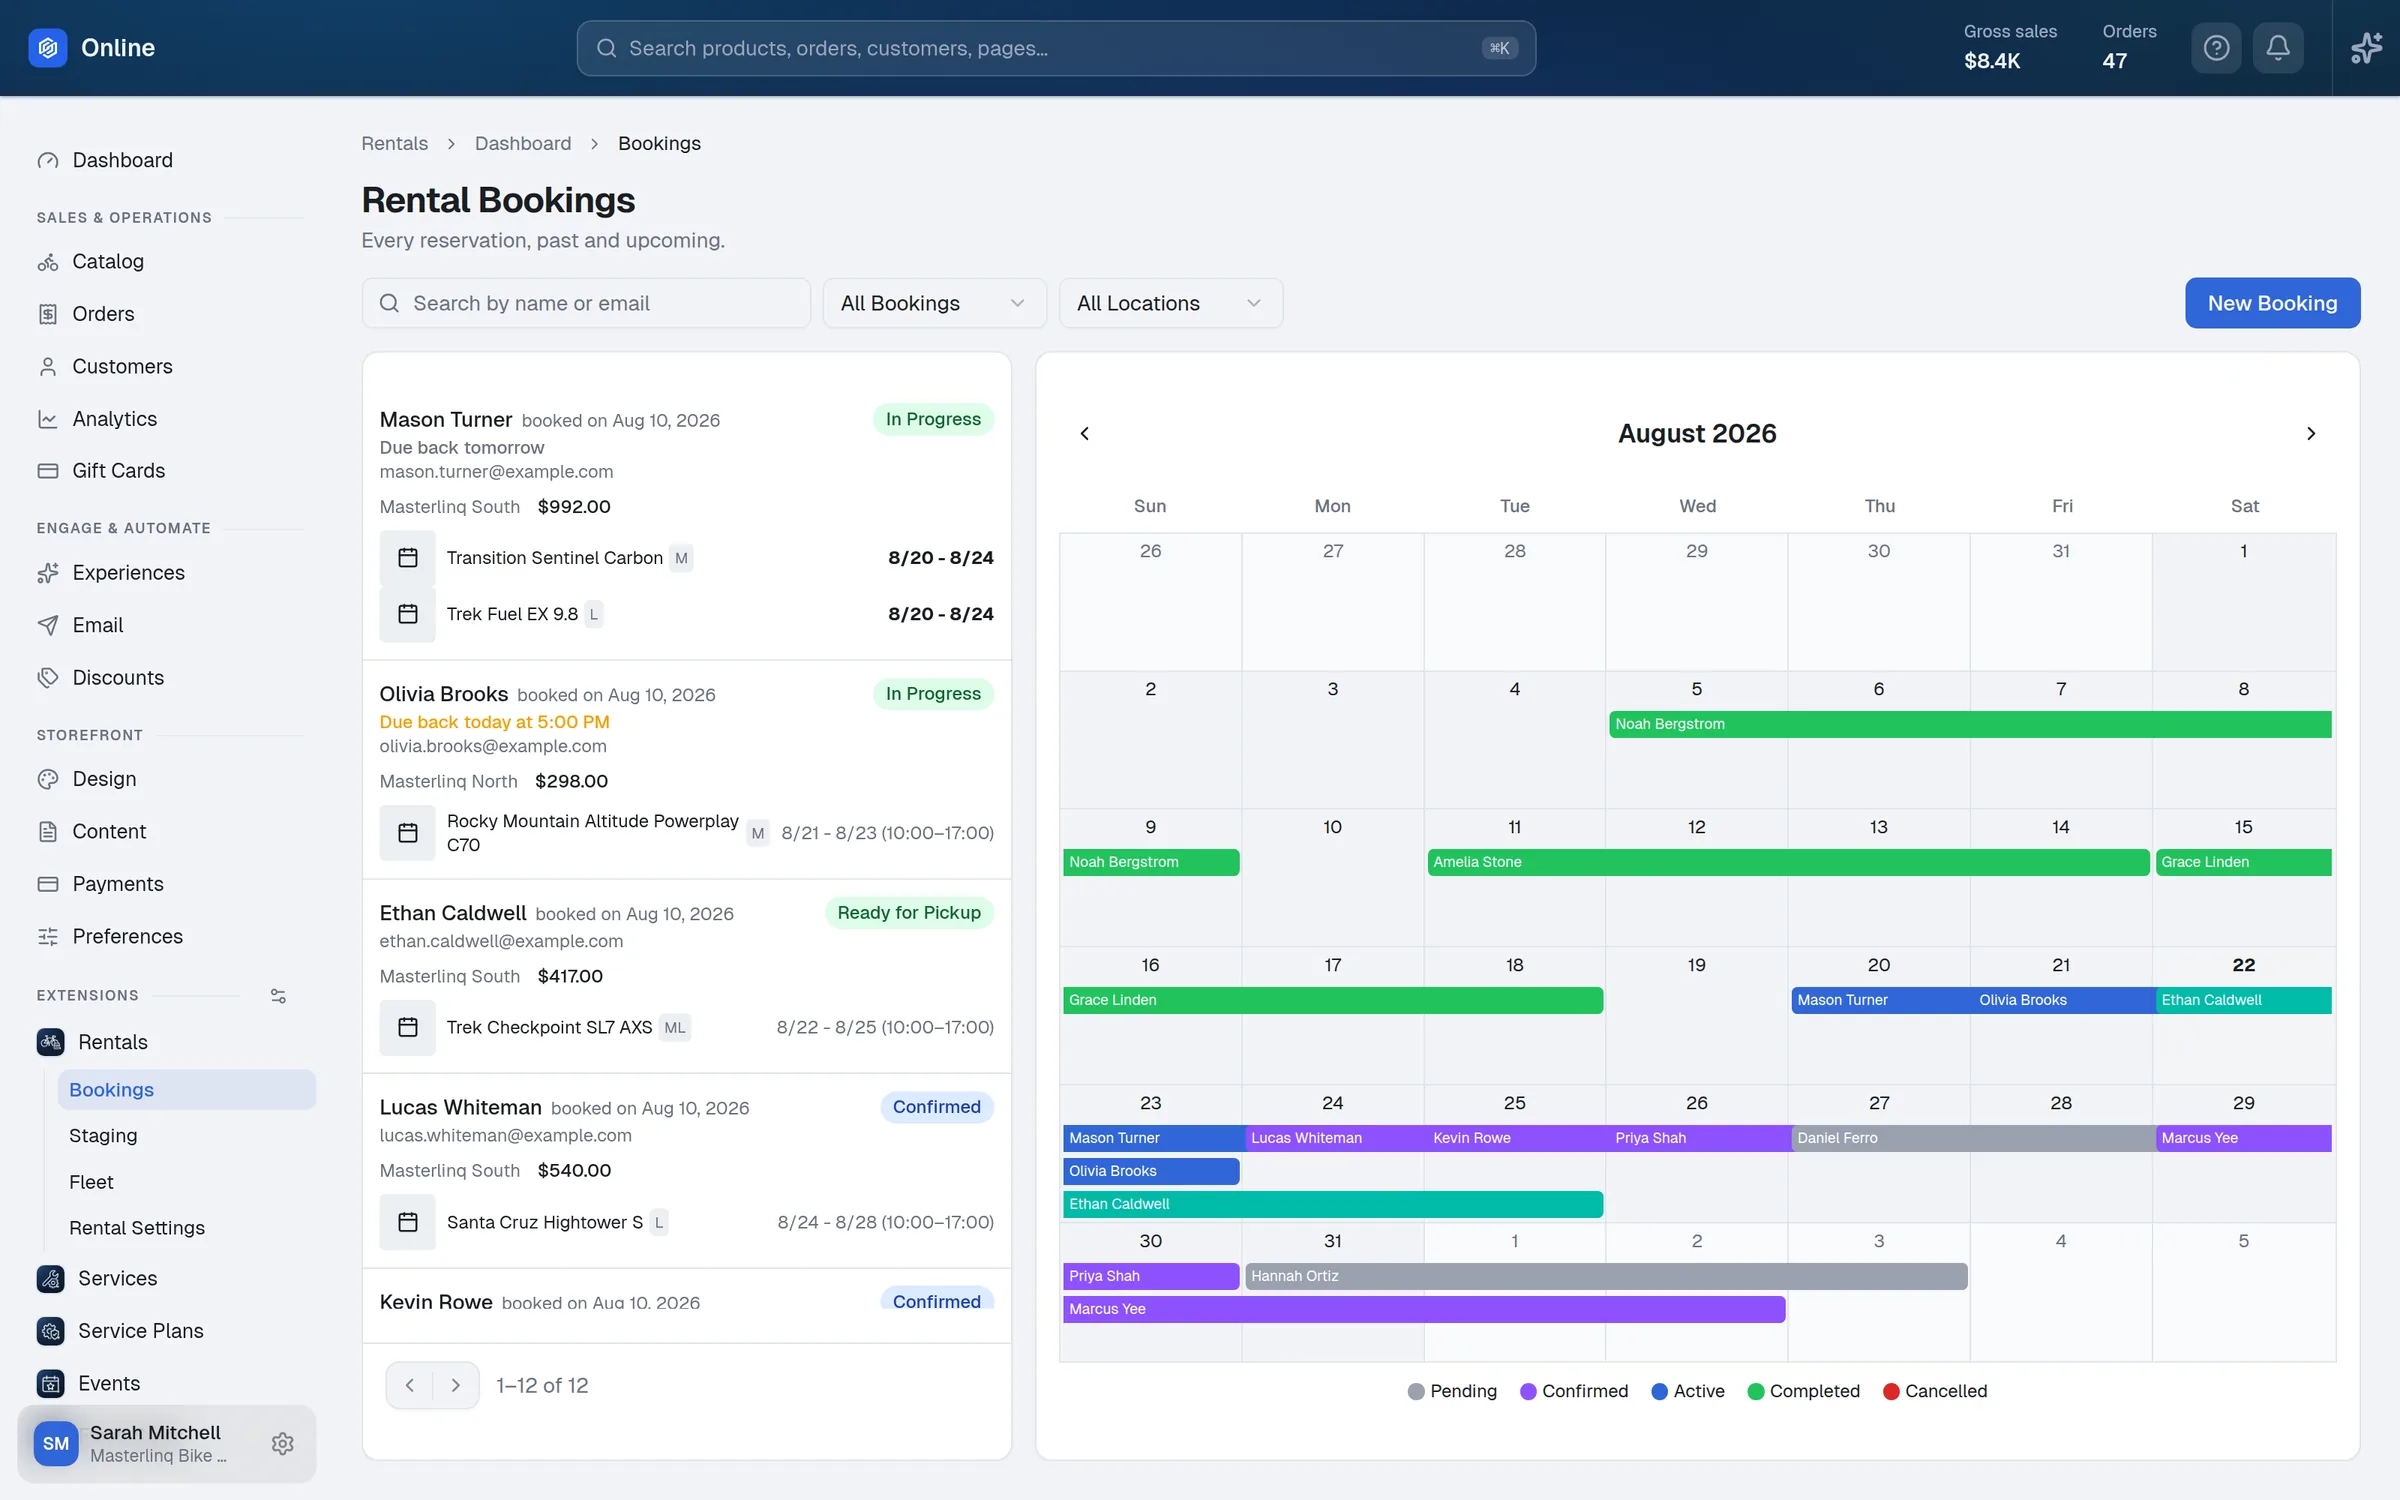
Task: Click calendar icon for Trek Fuel EX 9.8
Action: (407, 614)
